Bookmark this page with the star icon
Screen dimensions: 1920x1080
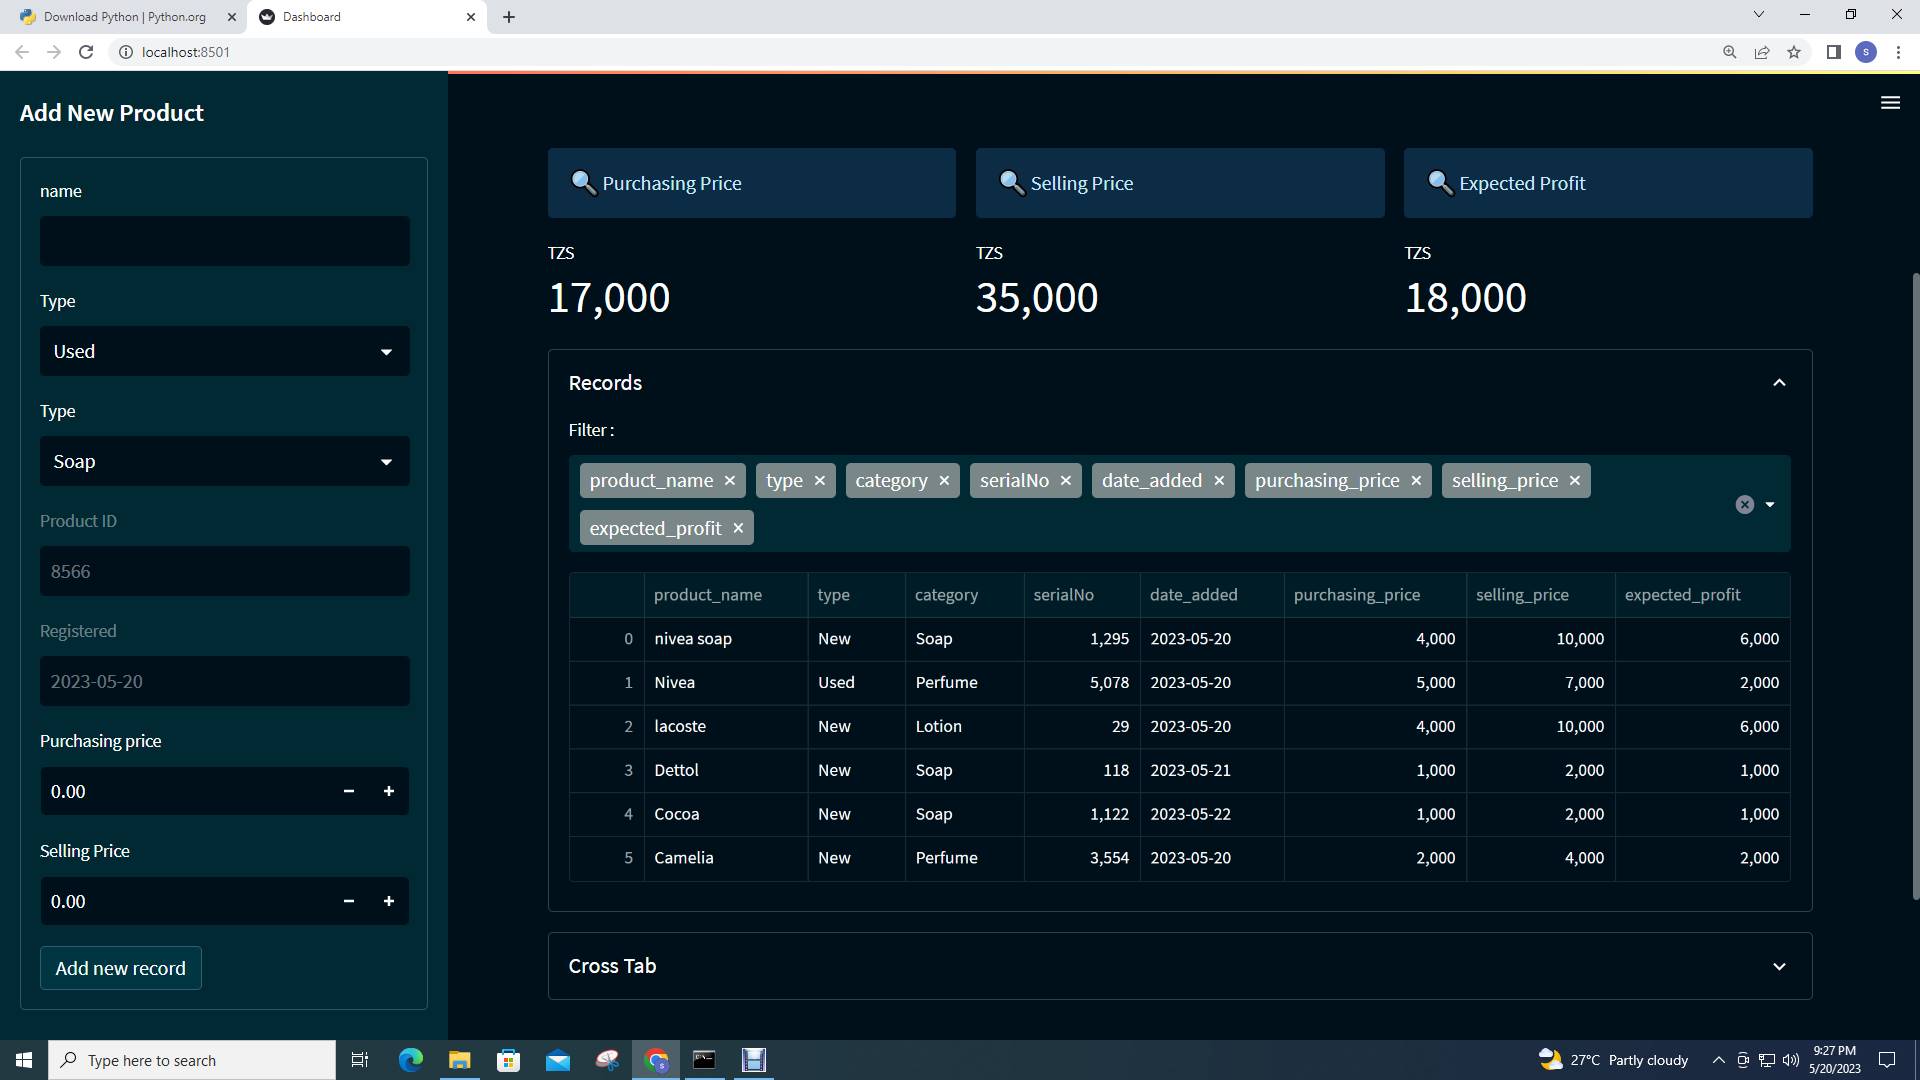click(1794, 52)
